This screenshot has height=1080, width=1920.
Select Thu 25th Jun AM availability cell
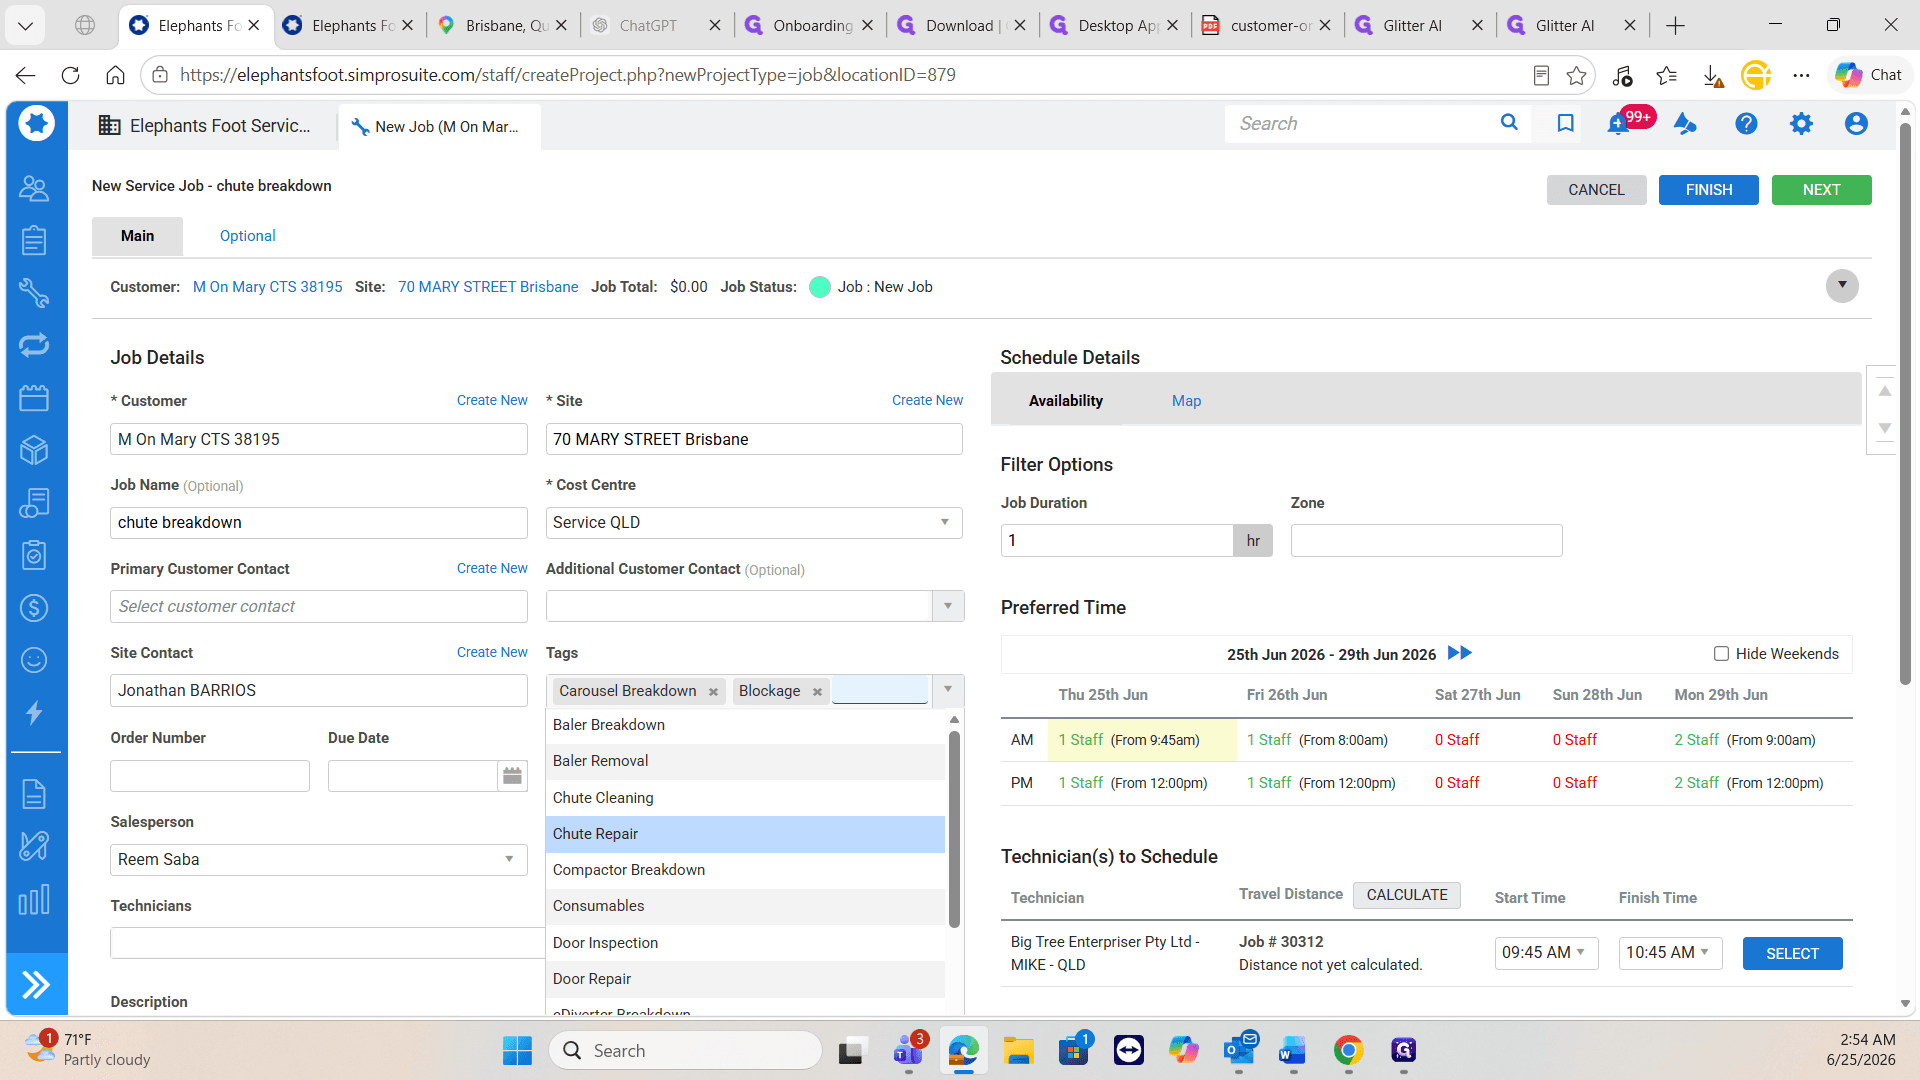tap(1142, 740)
